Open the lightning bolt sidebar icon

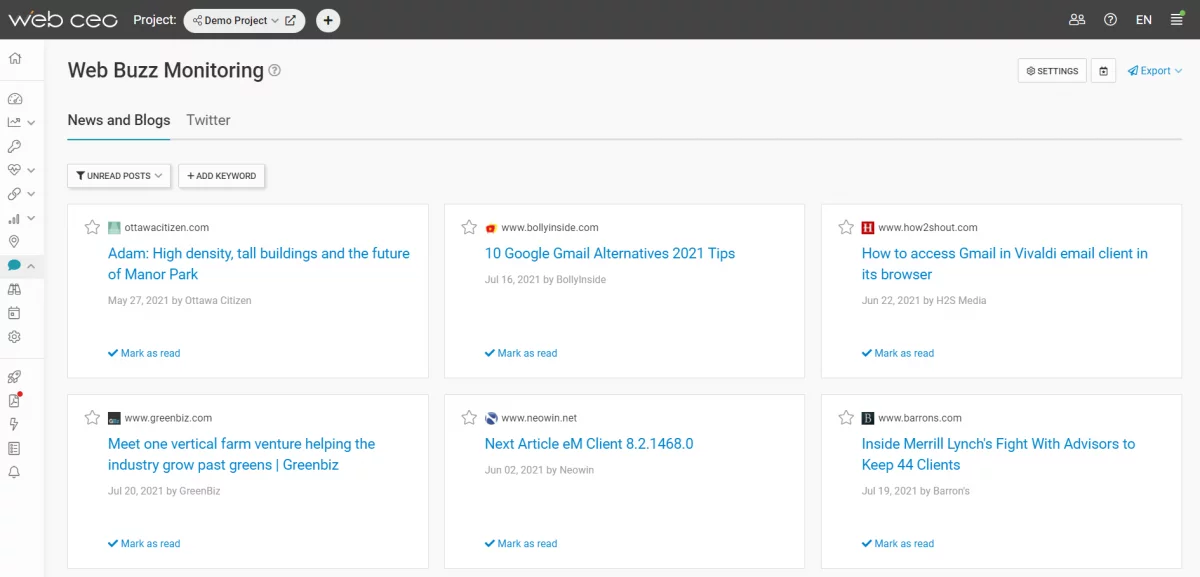[14, 424]
